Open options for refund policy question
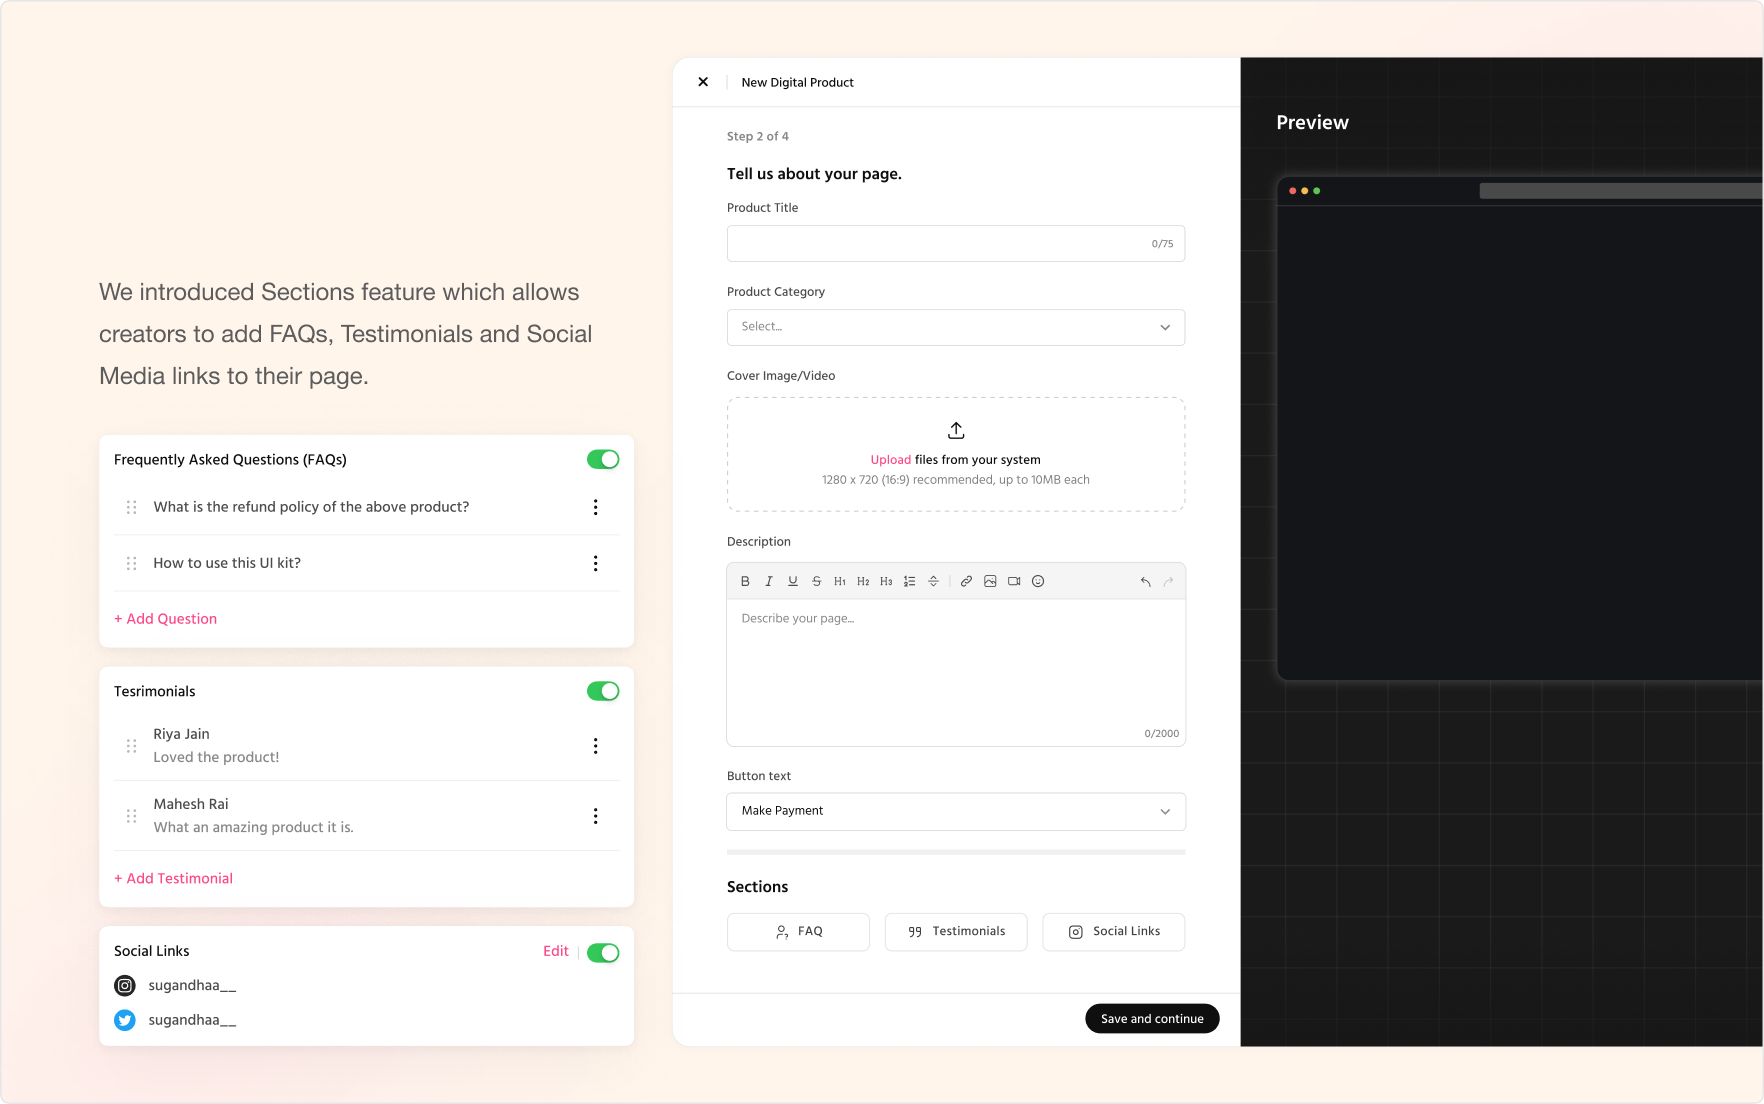Screen dimensions: 1764x1104 tap(596, 507)
